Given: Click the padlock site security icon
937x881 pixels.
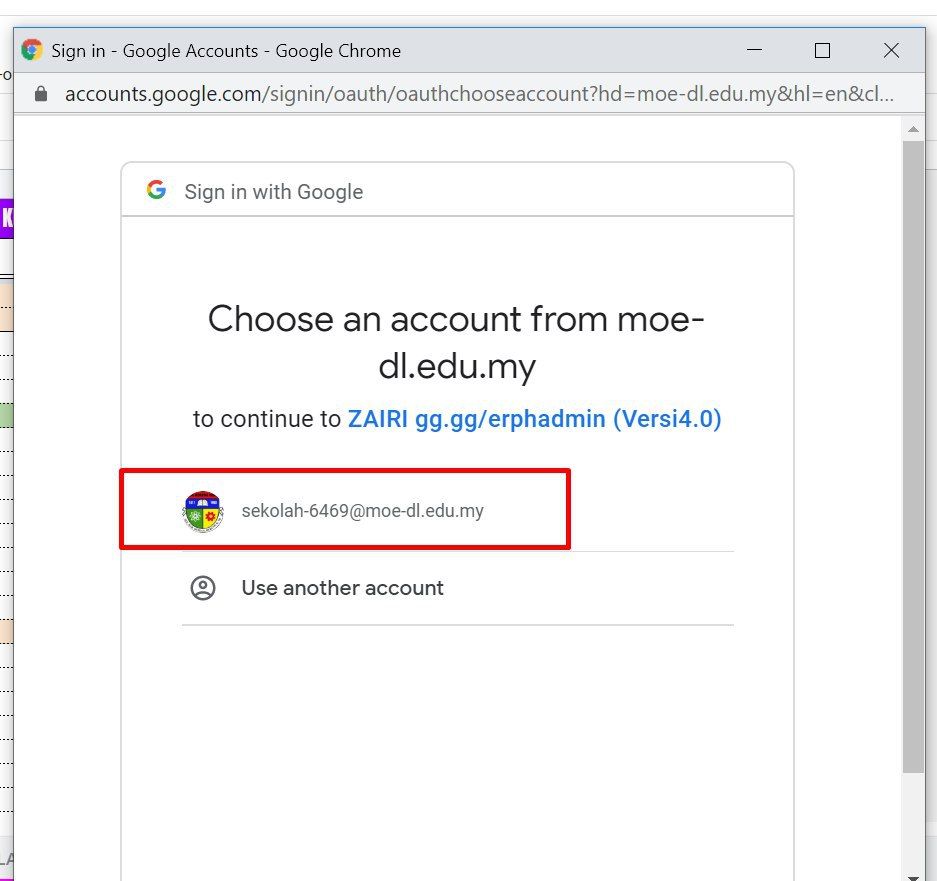Looking at the screenshot, I should click(x=41, y=94).
